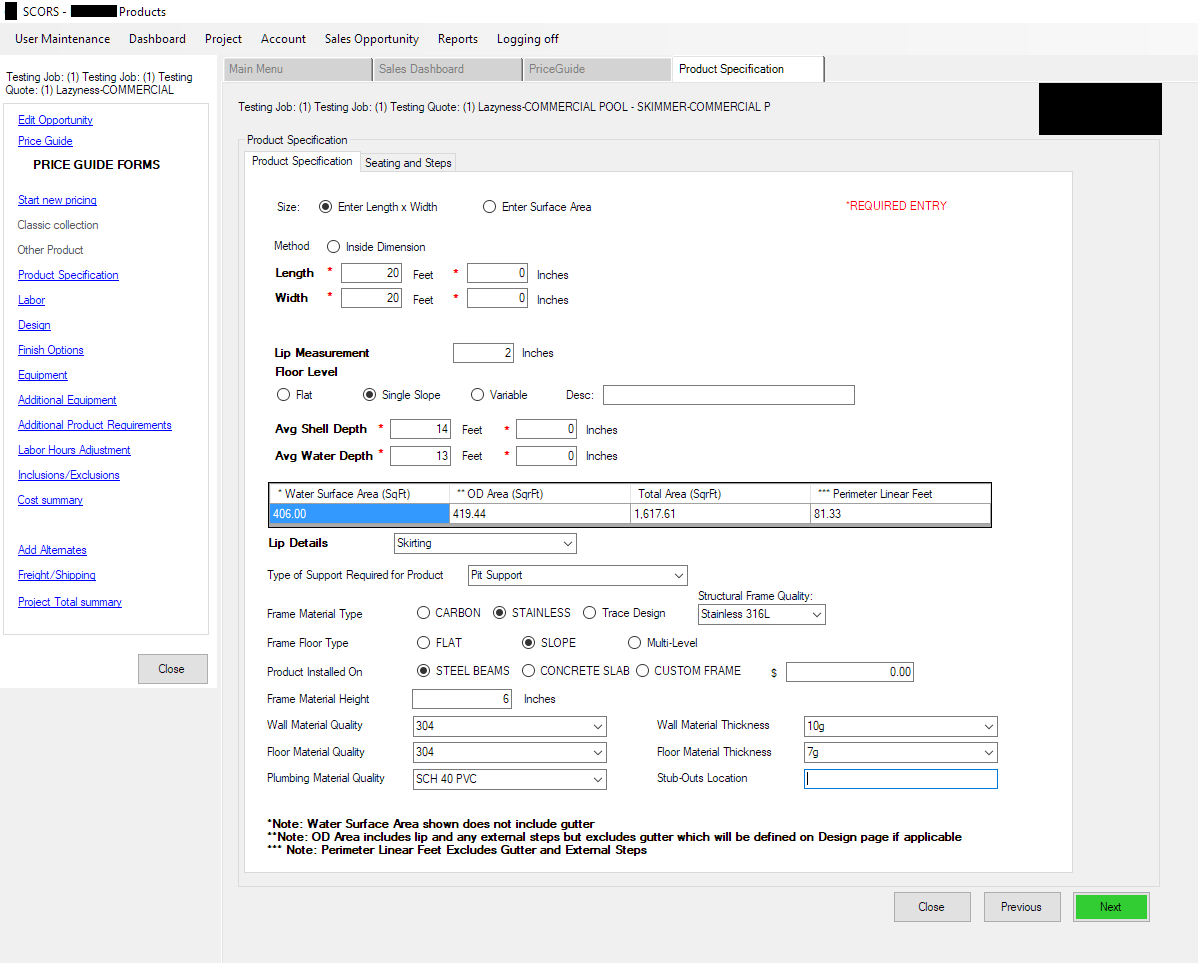Choose Single Slope floor level
Image resolution: width=1198 pixels, height=963 pixels.
pos(370,395)
